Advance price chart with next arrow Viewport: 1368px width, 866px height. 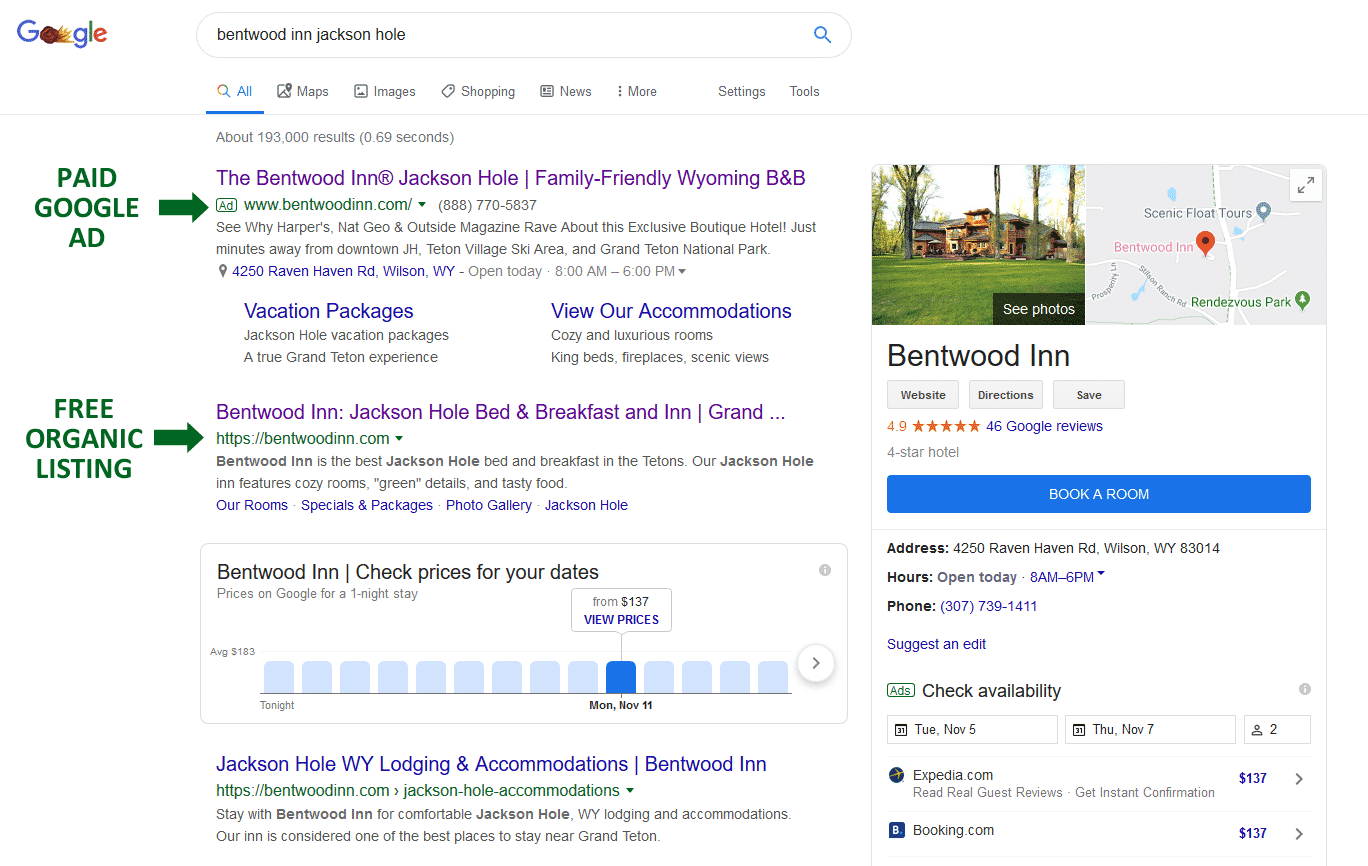coord(816,662)
